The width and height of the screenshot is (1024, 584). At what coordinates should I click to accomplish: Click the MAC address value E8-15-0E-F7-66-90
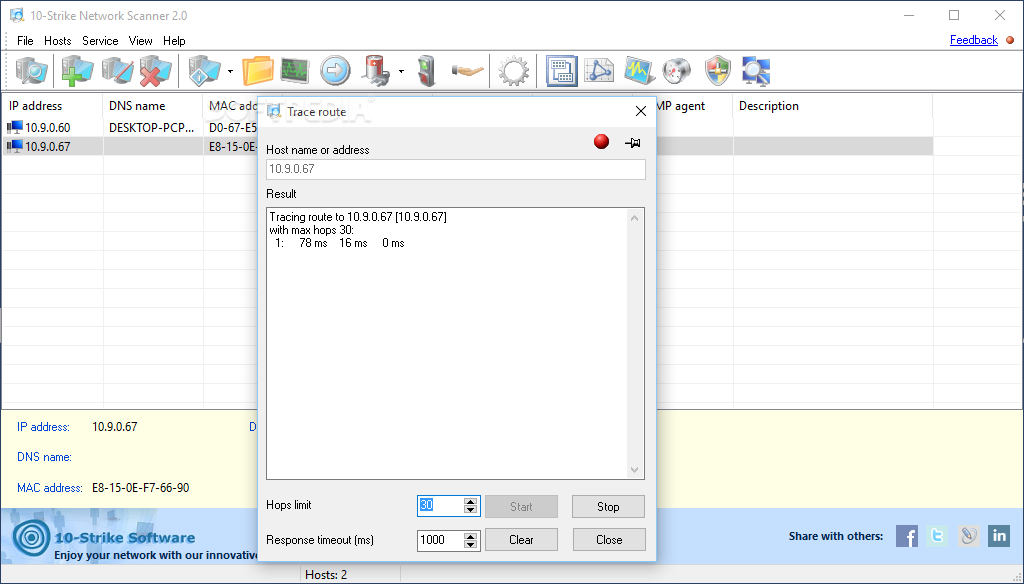(140, 488)
